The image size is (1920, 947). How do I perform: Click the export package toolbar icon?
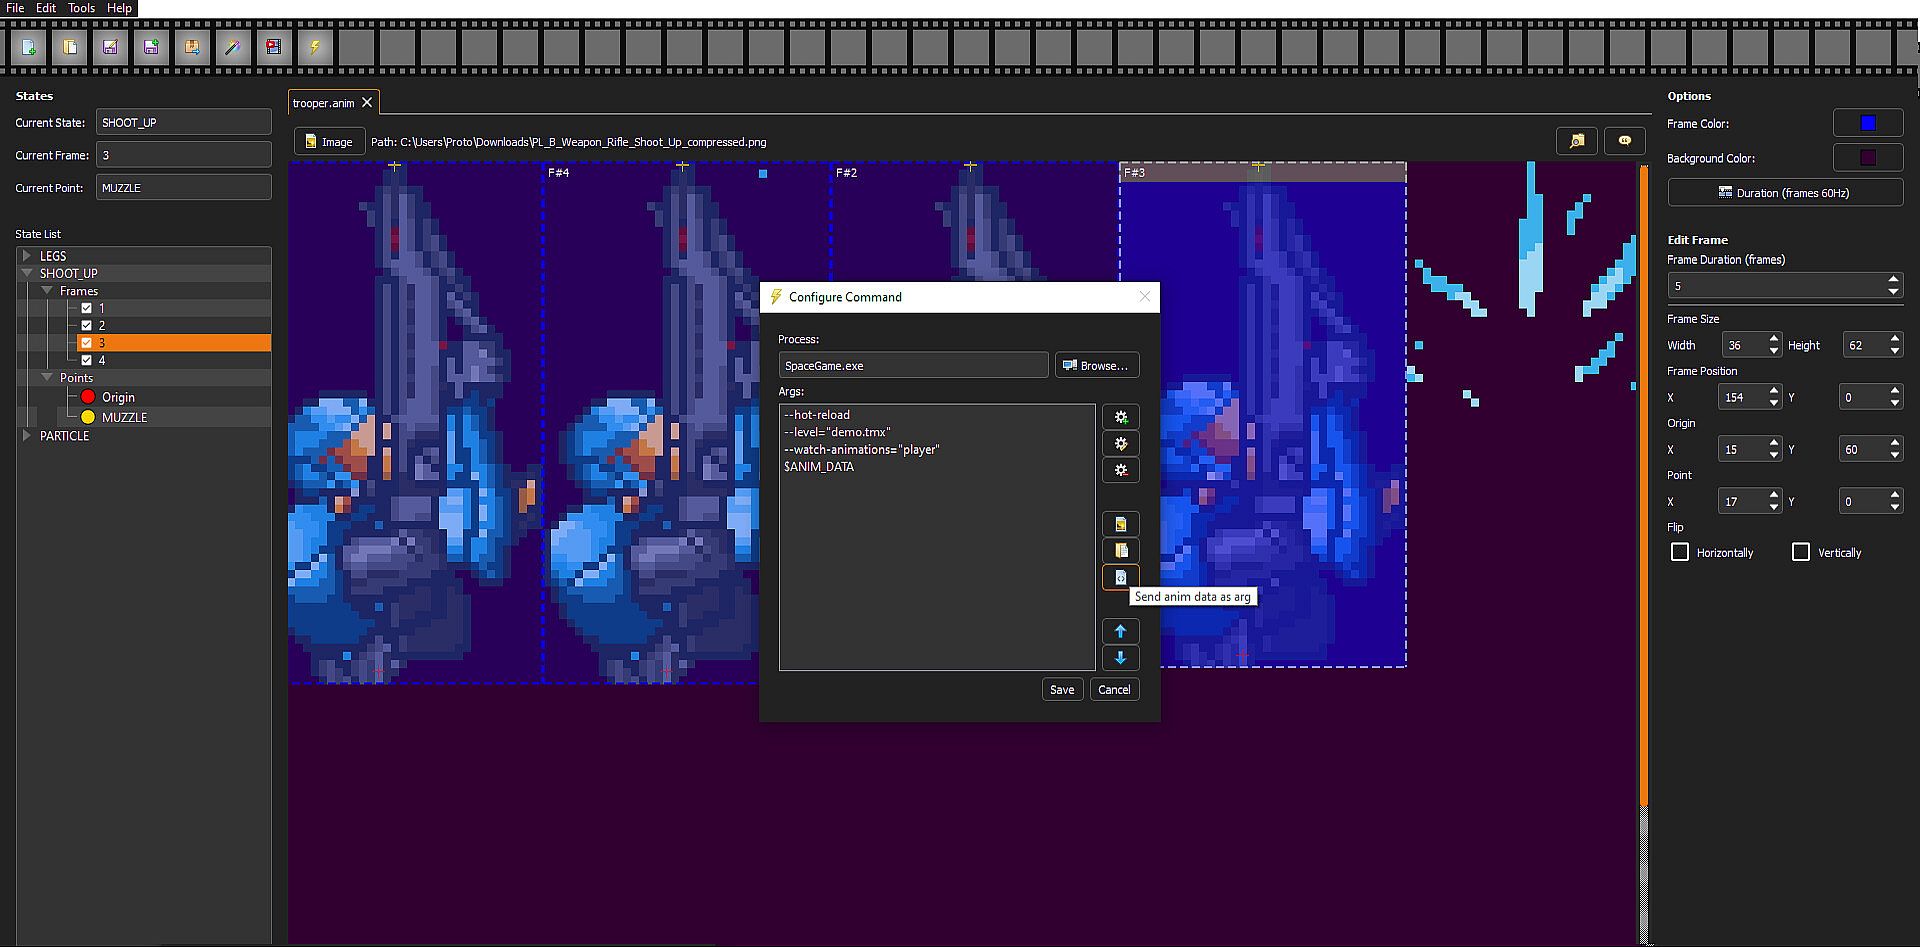click(192, 47)
